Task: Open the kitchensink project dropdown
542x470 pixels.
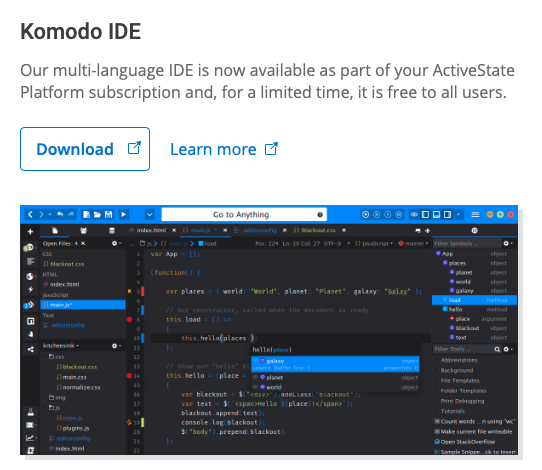Action: coord(61,346)
